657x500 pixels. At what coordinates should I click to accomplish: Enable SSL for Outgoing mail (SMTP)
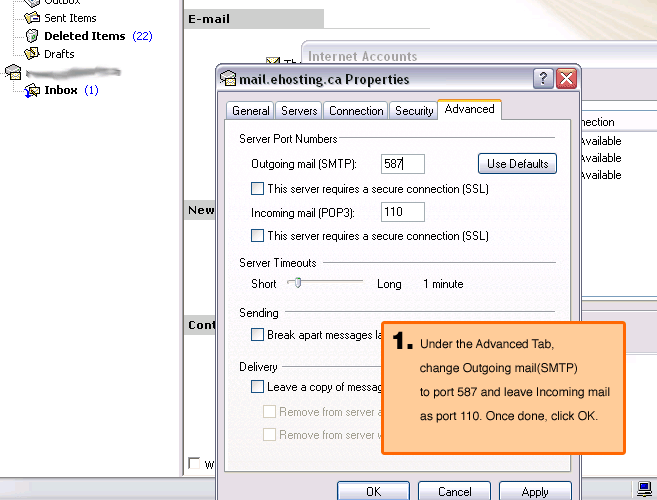pyautogui.click(x=257, y=189)
